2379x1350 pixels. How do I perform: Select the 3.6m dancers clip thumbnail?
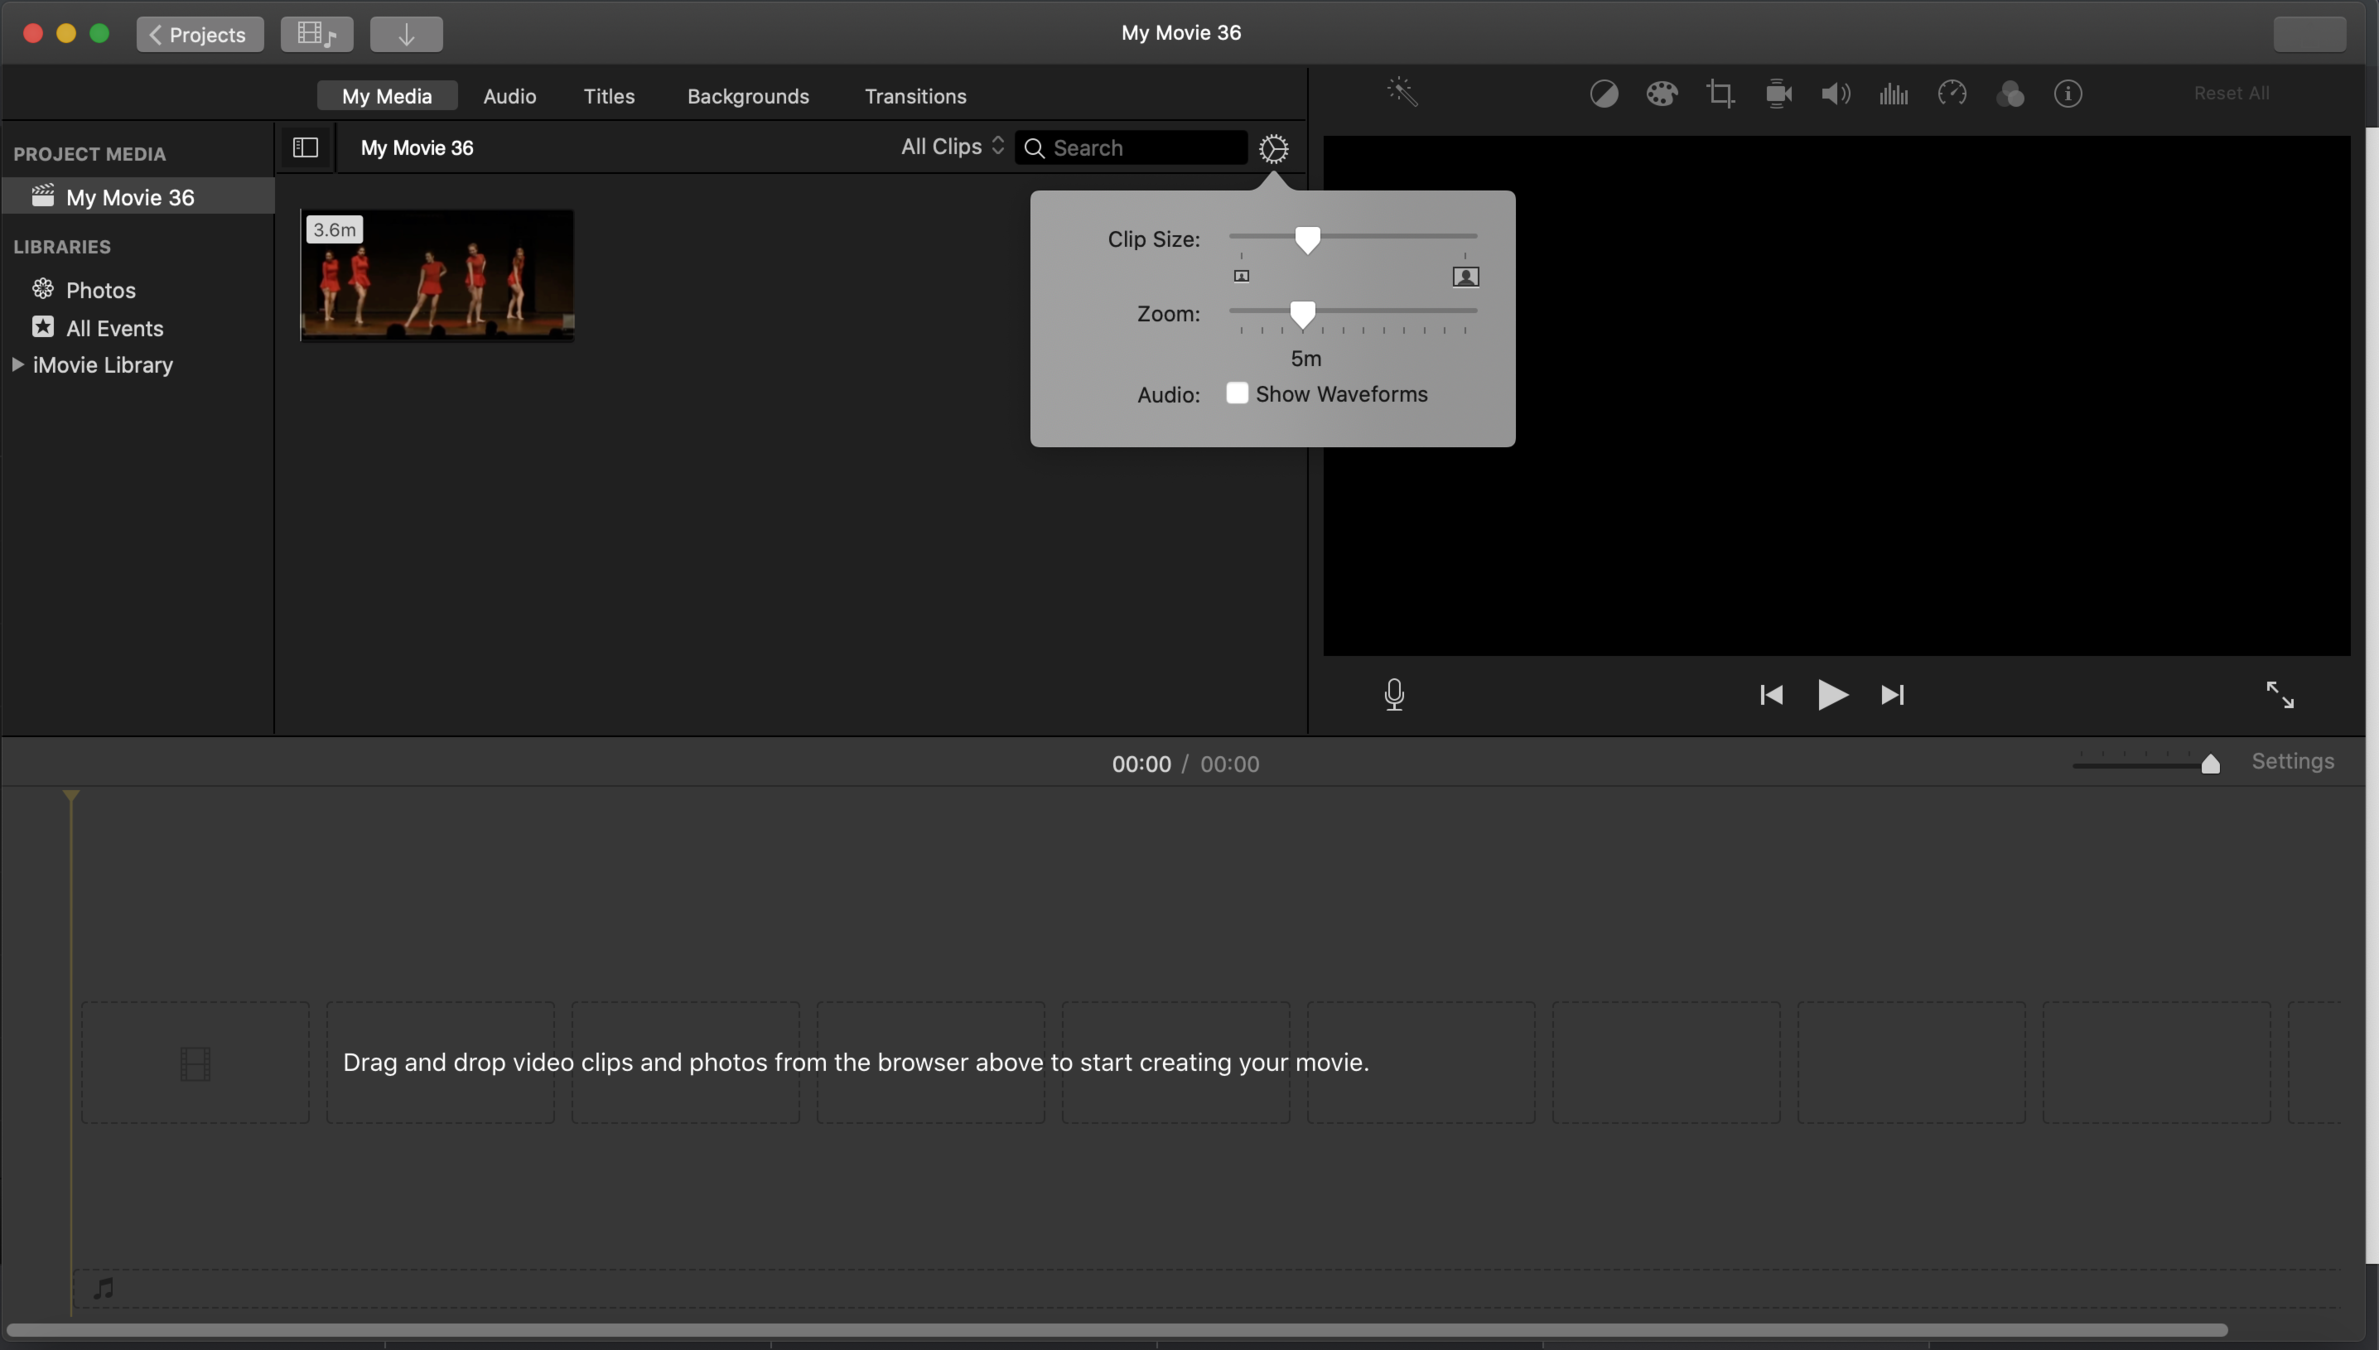pyautogui.click(x=437, y=276)
